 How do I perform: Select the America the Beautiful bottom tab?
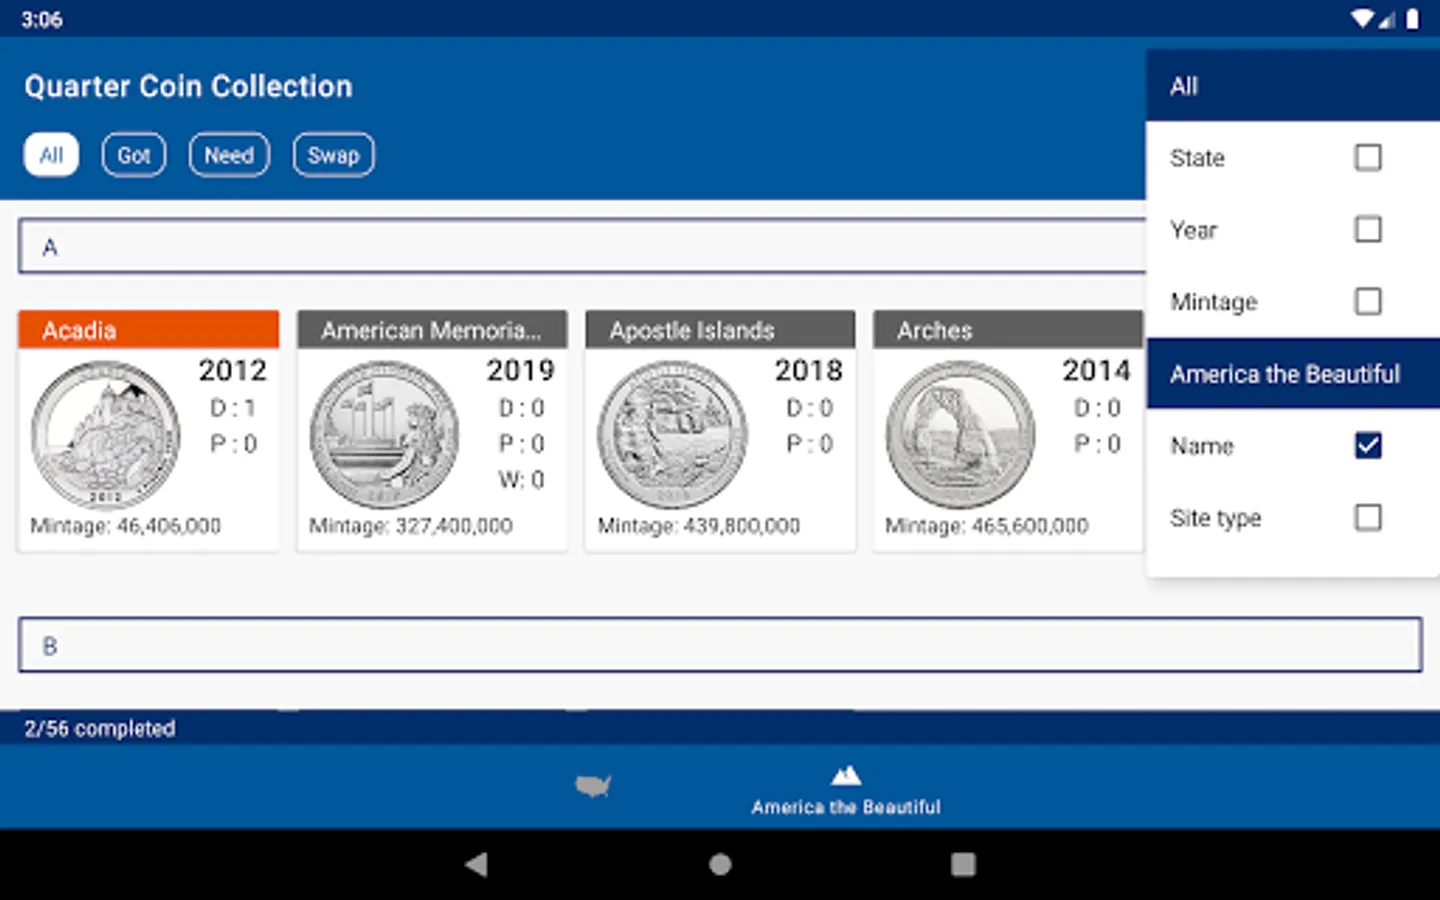point(846,790)
